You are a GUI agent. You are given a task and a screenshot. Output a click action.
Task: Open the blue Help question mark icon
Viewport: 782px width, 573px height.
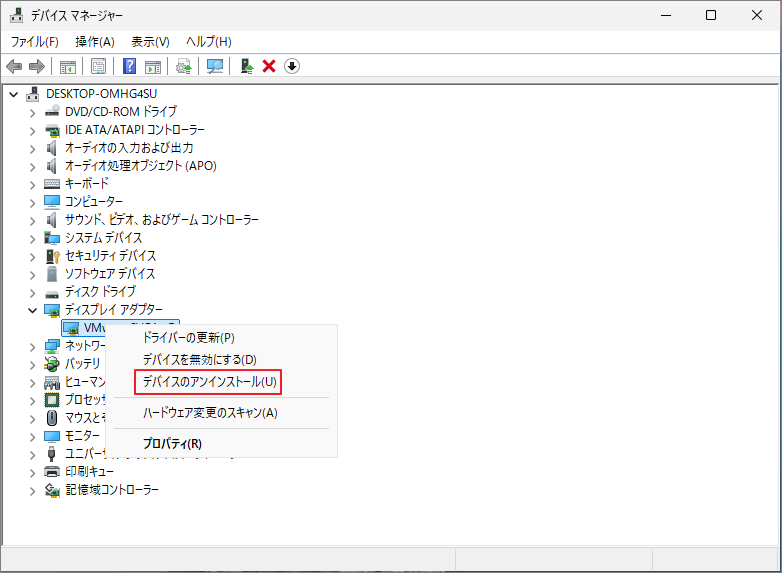coord(129,66)
